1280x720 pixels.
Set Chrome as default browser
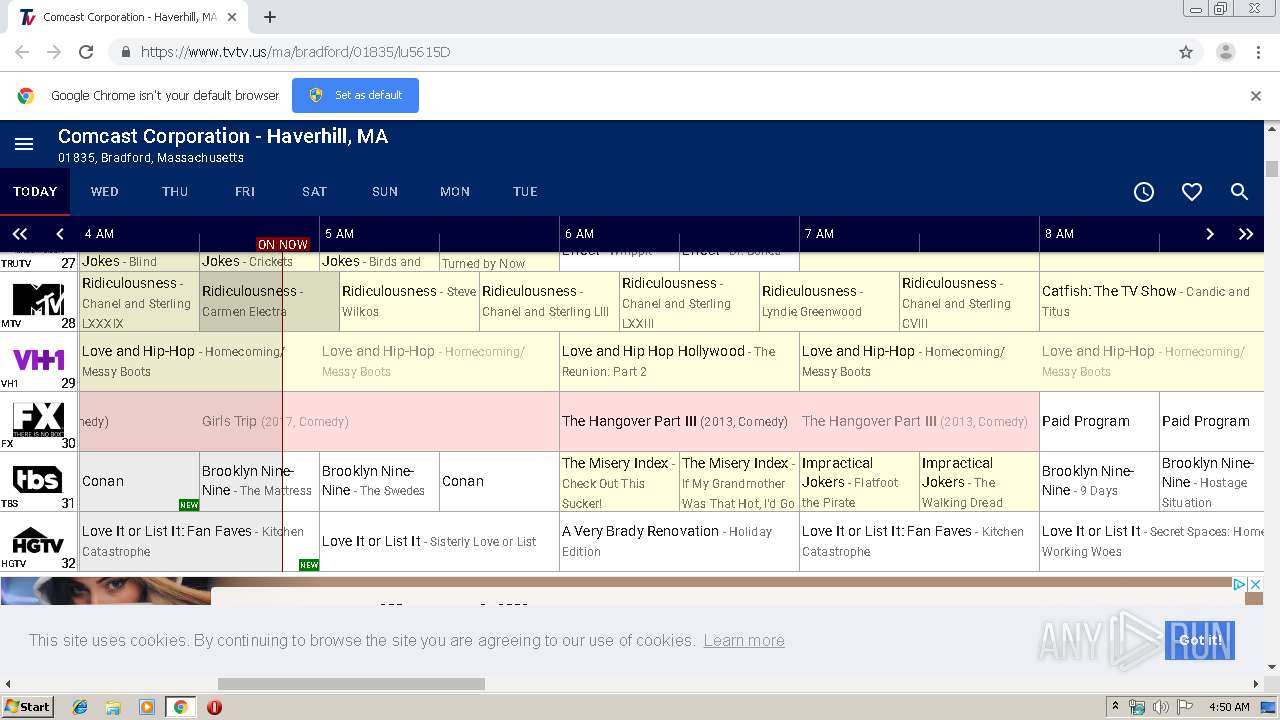[x=355, y=95]
